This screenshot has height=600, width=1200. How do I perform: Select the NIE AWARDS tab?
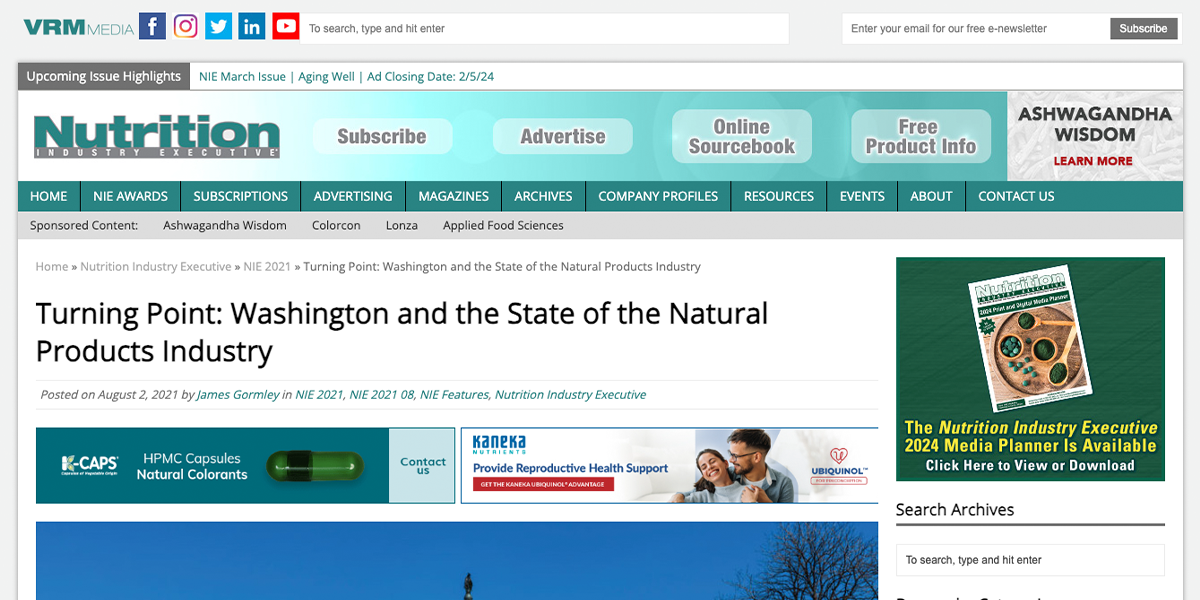[x=129, y=196]
